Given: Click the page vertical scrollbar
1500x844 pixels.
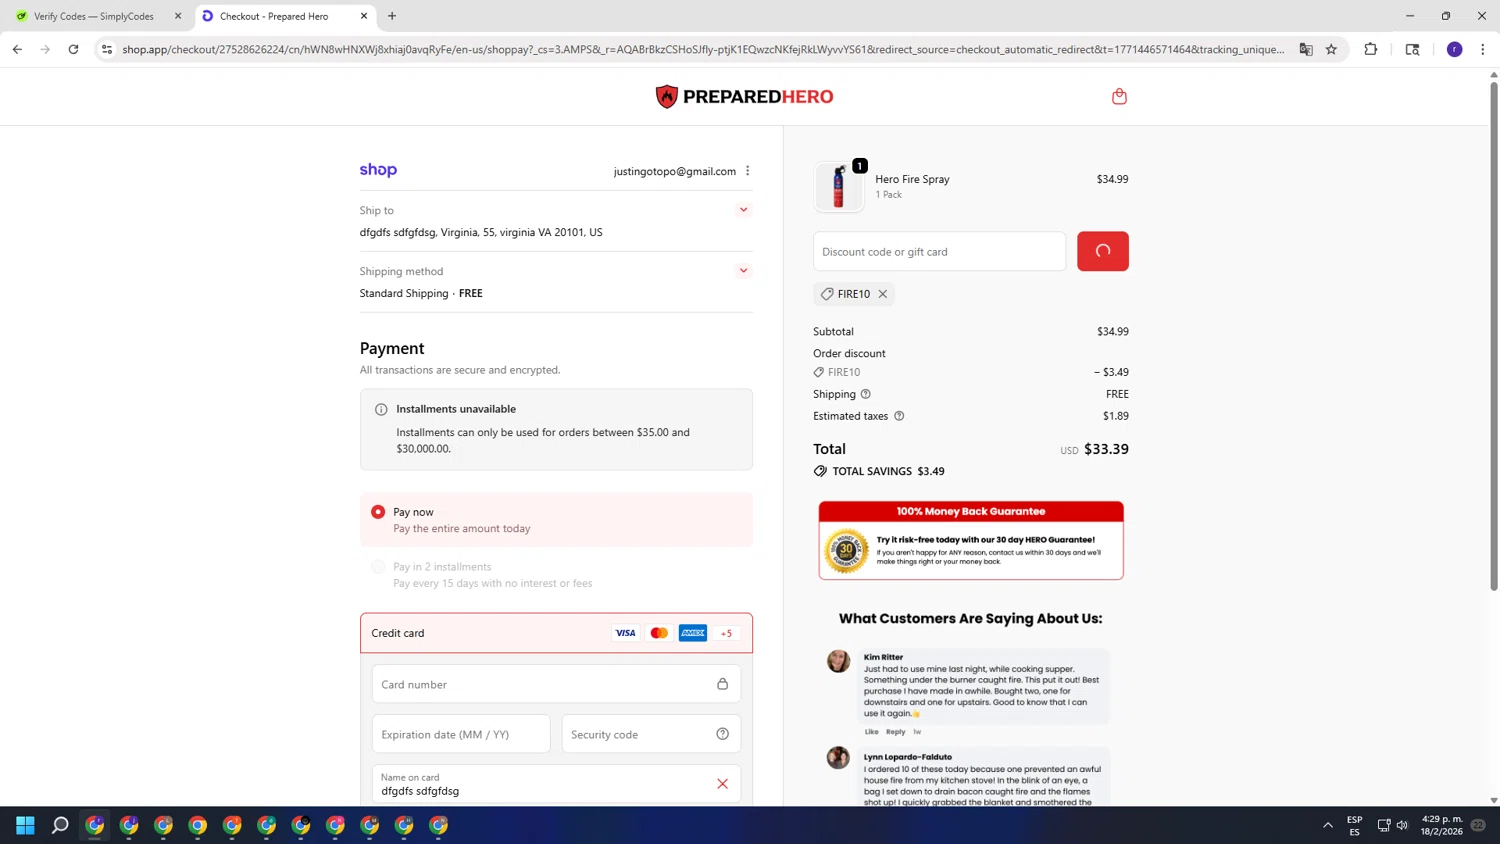Looking at the screenshot, I should point(1494,336).
